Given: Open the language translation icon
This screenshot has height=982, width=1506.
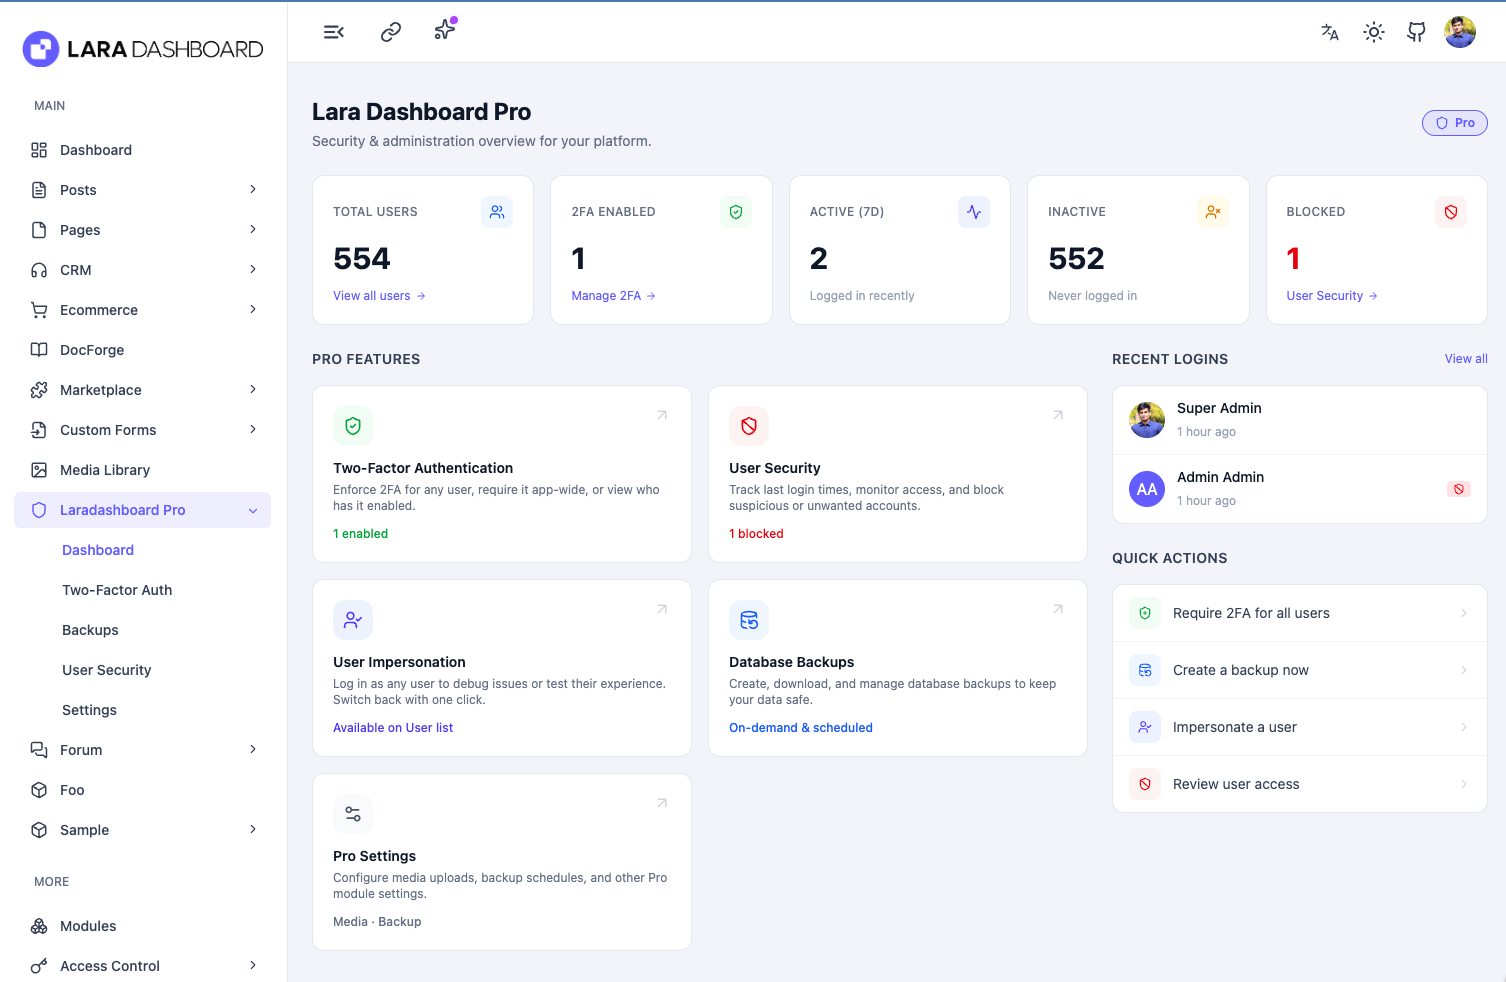Looking at the screenshot, I should coord(1330,32).
